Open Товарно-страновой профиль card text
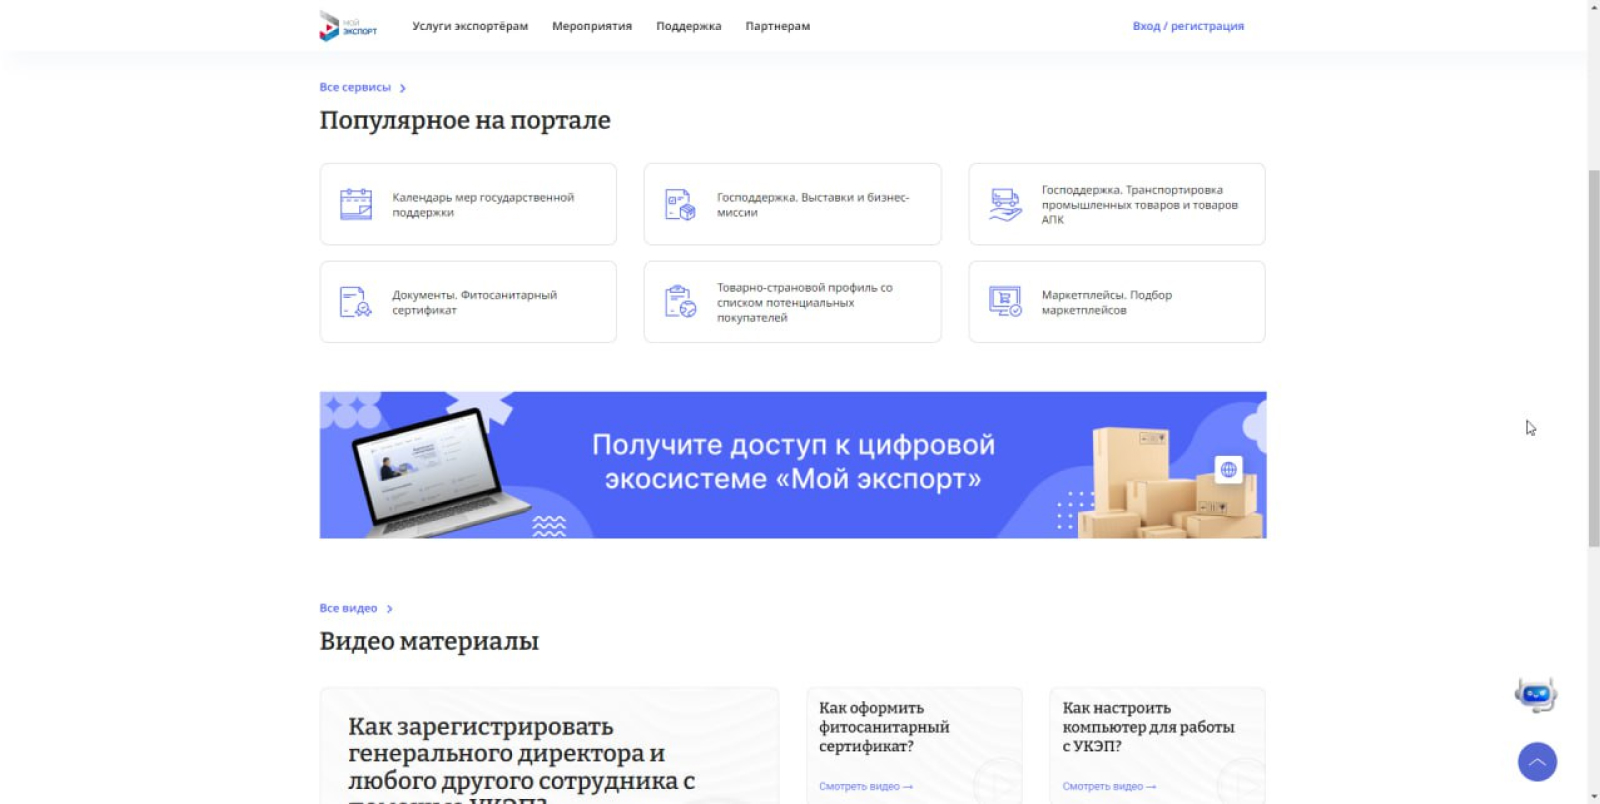Viewport: 1600px width, 804px height. pos(804,302)
